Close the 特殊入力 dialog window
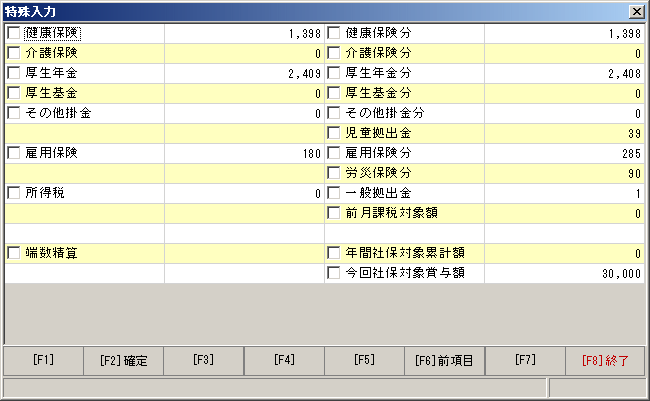Image resolution: width=650 pixels, height=401 pixels. [x=636, y=12]
